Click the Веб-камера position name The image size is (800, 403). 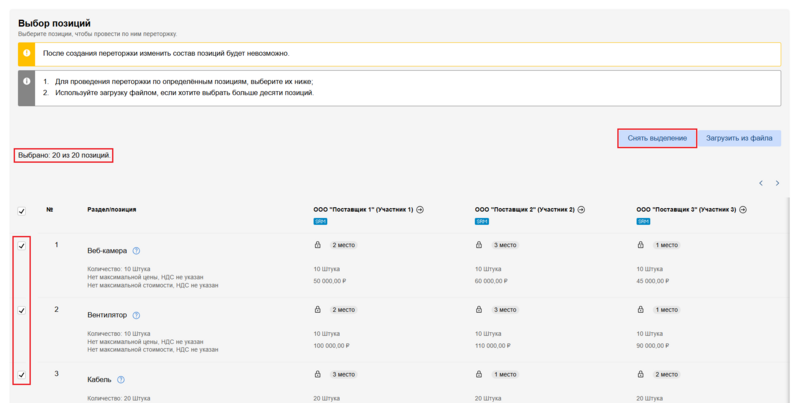(x=107, y=251)
